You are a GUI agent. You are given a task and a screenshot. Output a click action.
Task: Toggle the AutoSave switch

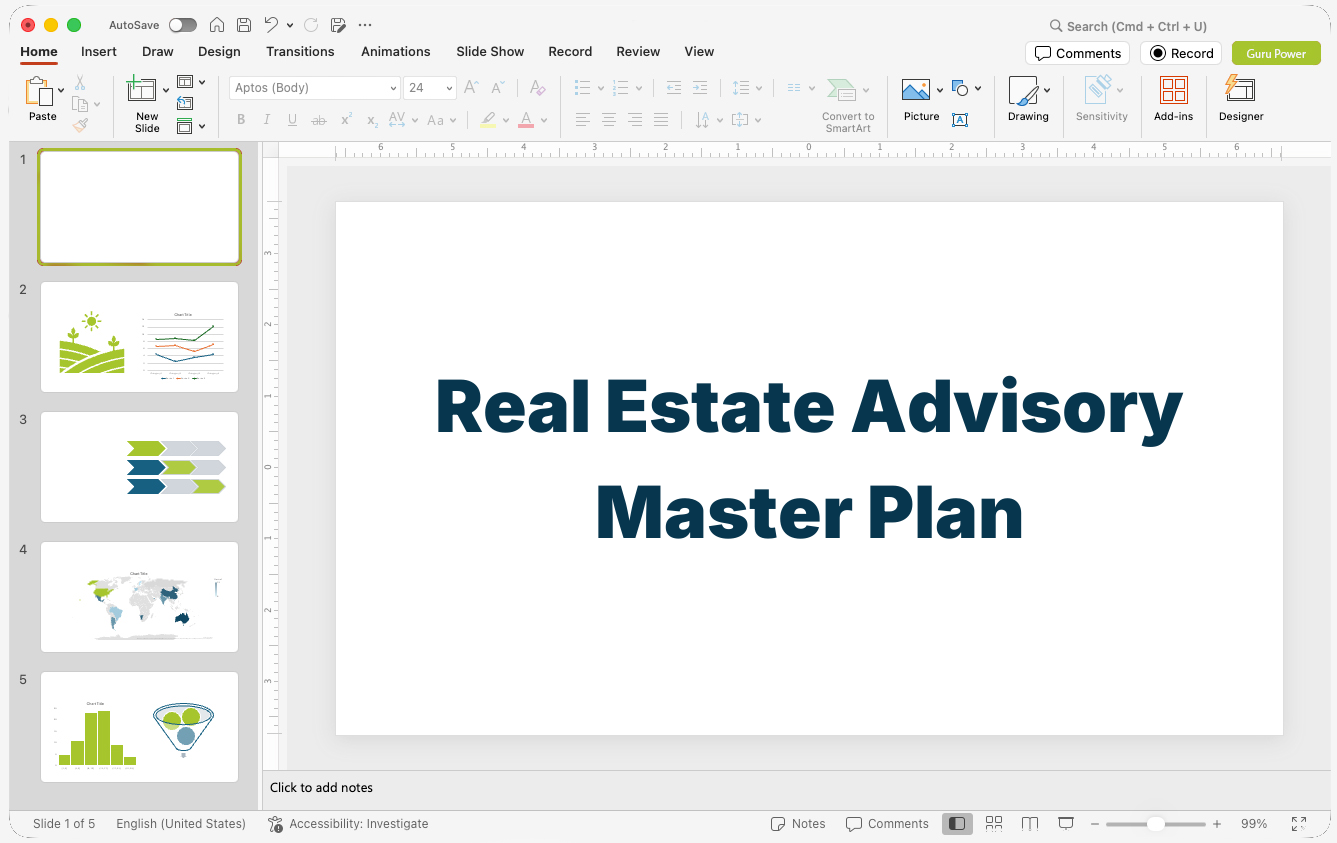[x=183, y=25]
